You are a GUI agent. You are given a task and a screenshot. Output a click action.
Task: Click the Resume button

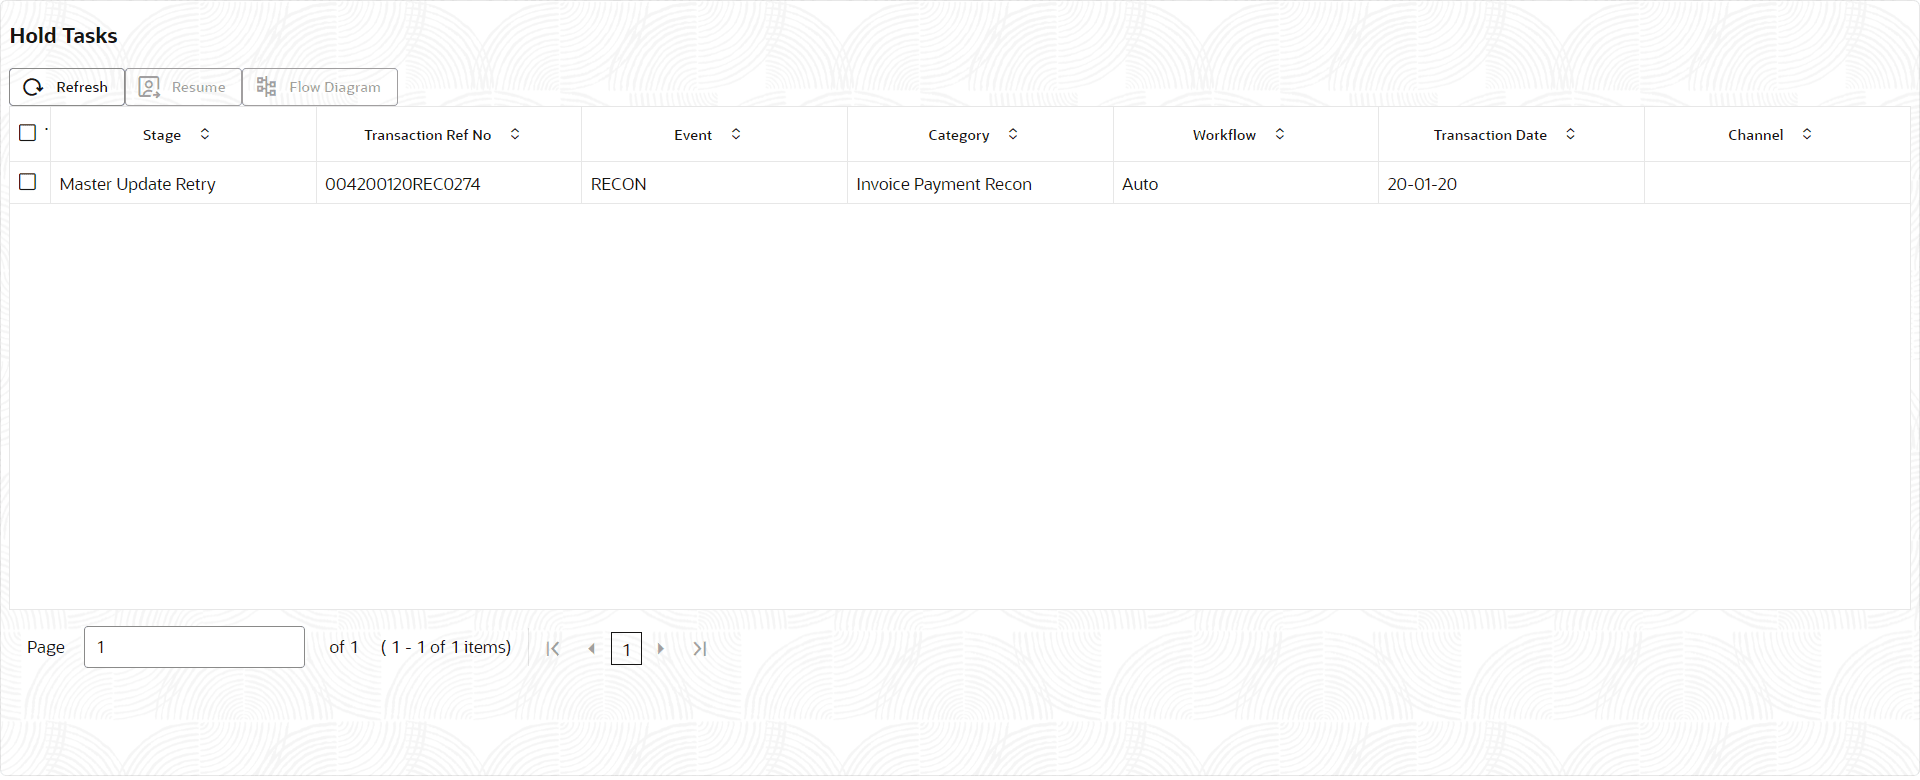[183, 87]
